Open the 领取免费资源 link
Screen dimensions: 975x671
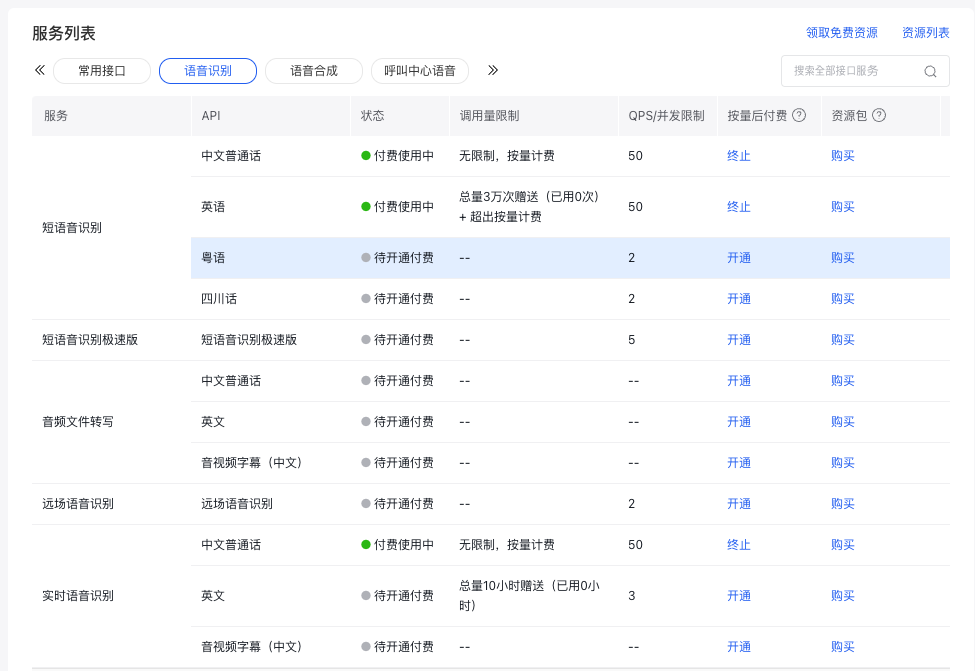[x=841, y=32]
